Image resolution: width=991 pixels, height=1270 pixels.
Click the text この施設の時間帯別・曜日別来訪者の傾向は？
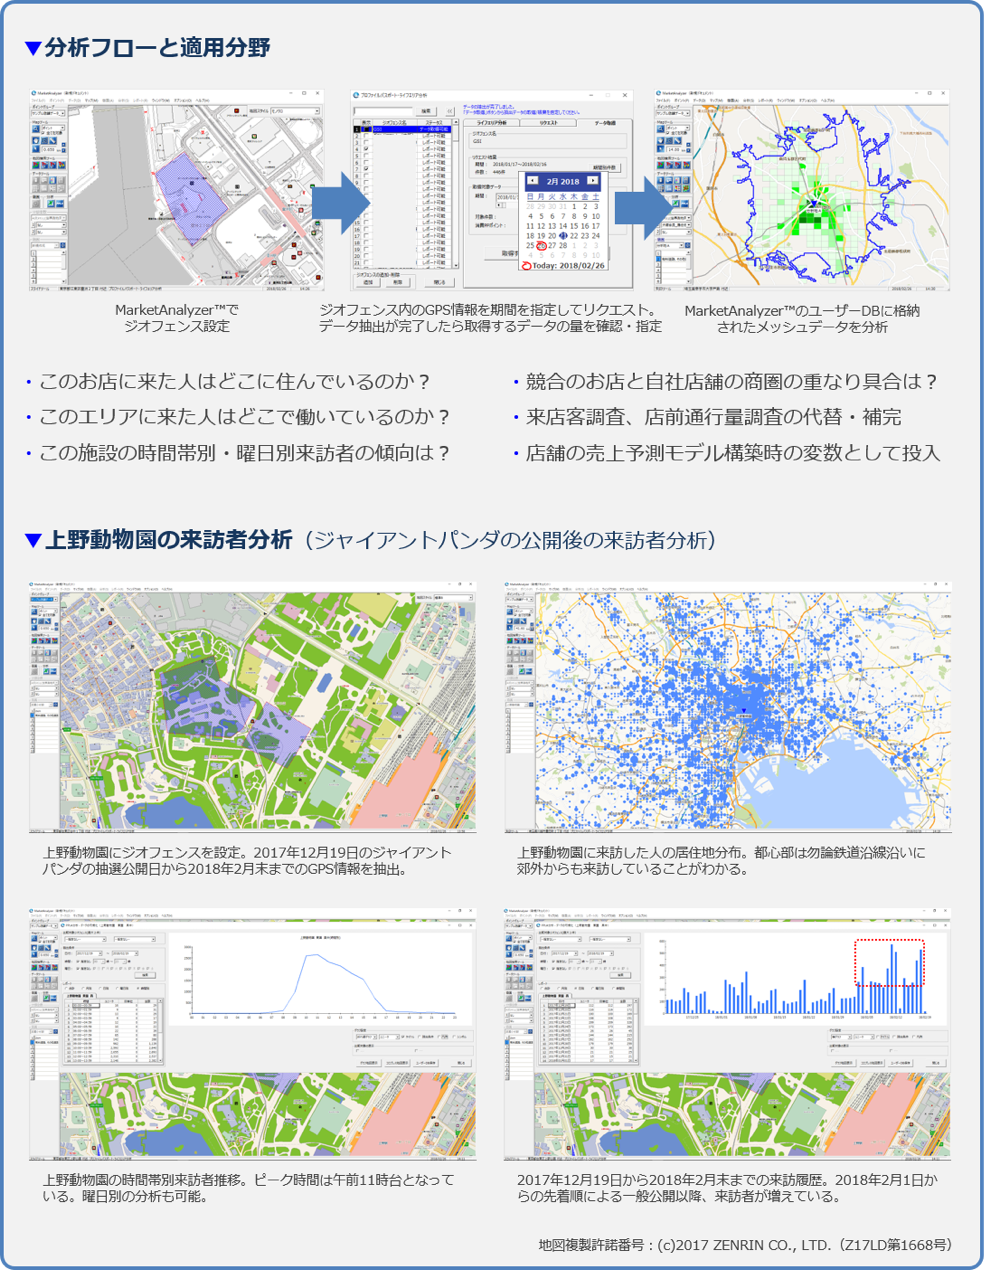click(x=245, y=453)
